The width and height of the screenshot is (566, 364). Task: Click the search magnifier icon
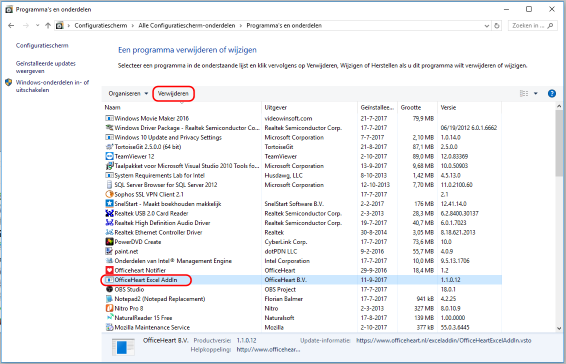550,26
